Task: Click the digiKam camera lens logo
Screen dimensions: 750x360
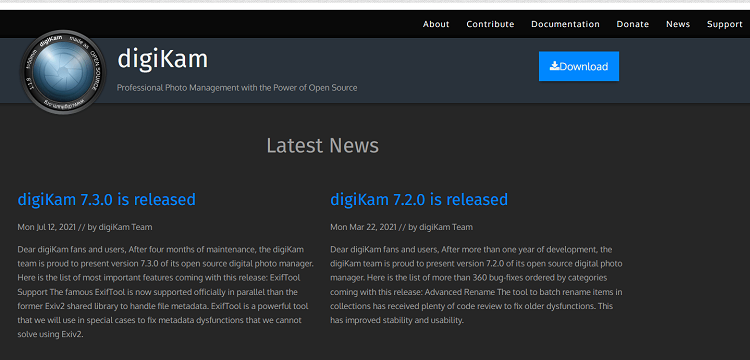Action: click(63, 72)
